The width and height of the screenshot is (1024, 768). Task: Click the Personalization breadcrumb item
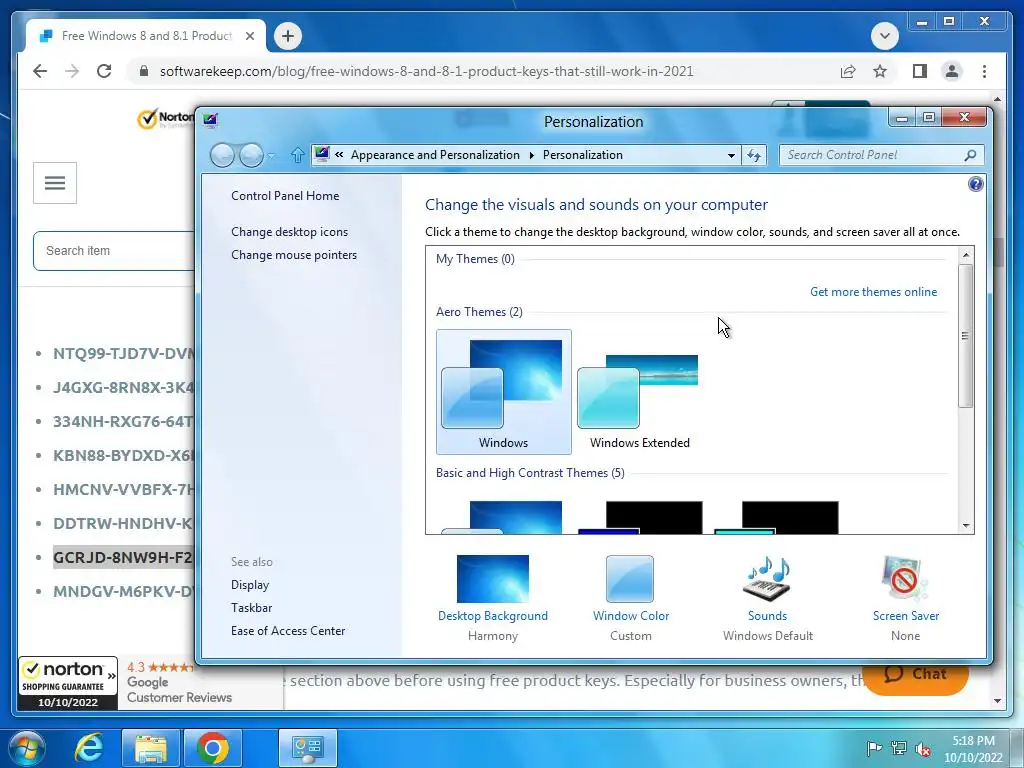click(x=583, y=155)
